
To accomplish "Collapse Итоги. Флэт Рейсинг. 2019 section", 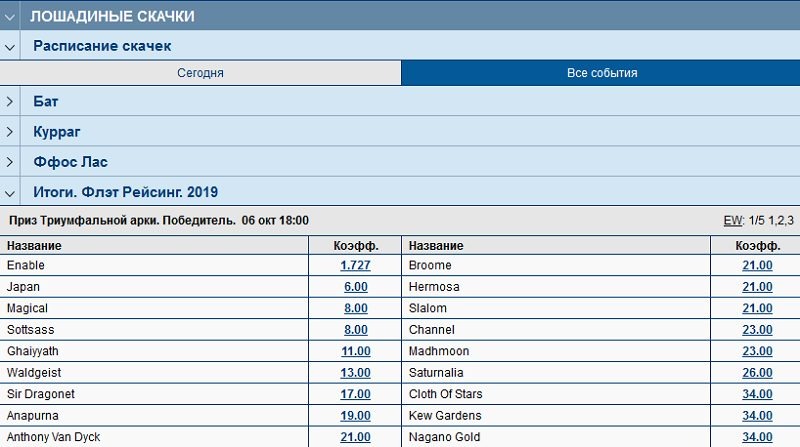I will click(10, 192).
